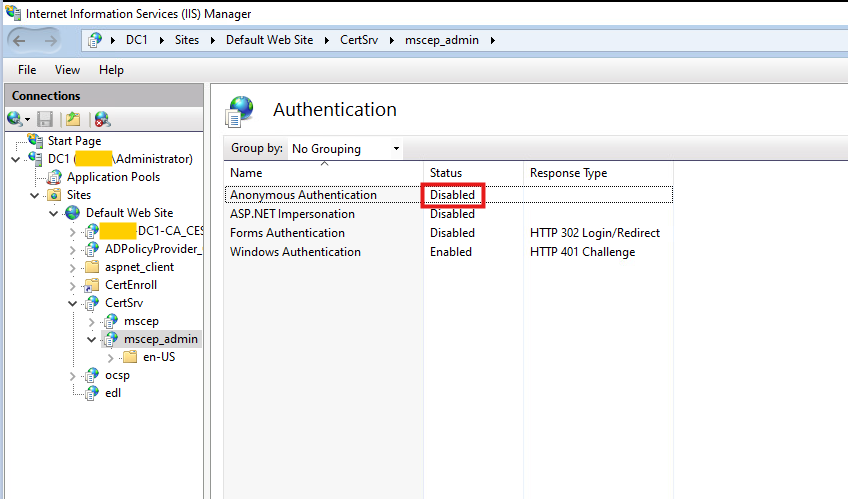The width and height of the screenshot is (848, 499).
Task: Open the File menu
Action: click(x=27, y=70)
